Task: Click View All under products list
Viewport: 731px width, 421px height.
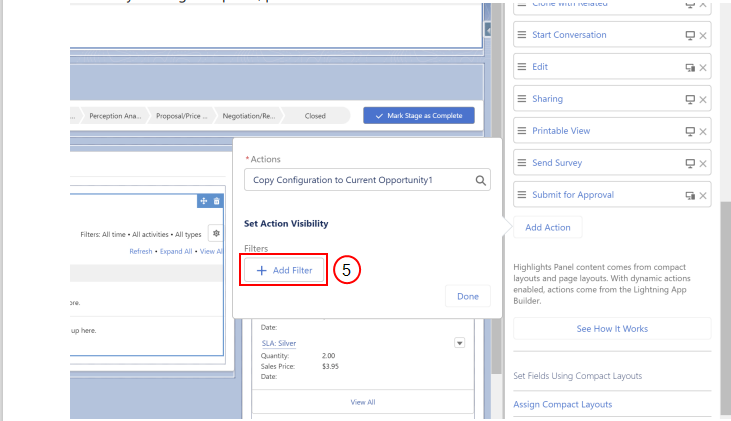Action: coord(363,402)
